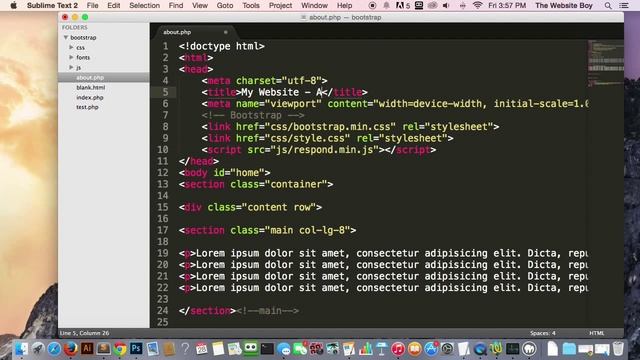Open iTunes from the dock
640x360 pixels.
(x=398, y=349)
